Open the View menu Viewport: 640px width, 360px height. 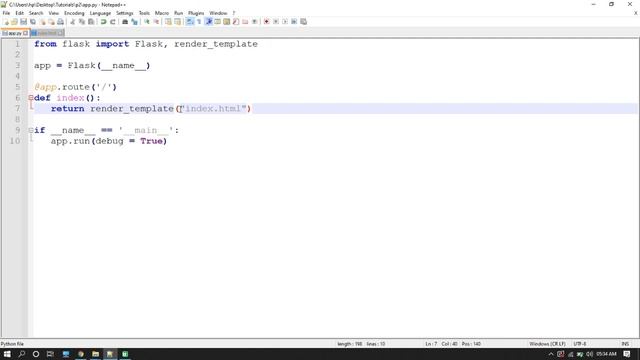tap(53, 13)
